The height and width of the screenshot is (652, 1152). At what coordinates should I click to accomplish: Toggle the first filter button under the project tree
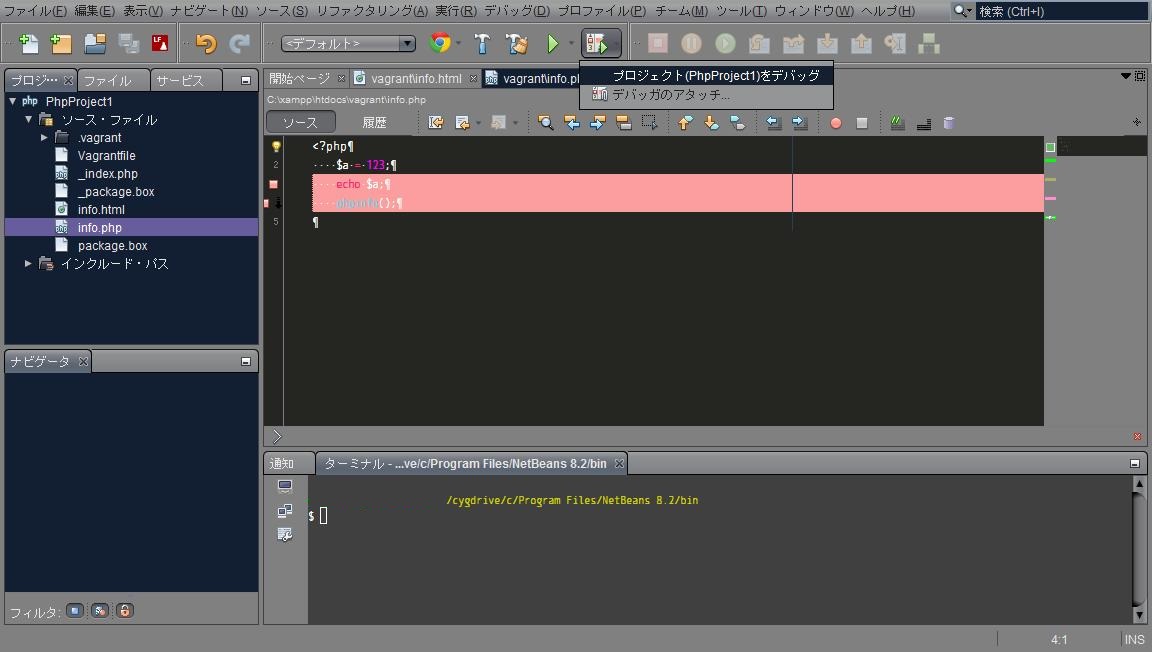pos(75,610)
